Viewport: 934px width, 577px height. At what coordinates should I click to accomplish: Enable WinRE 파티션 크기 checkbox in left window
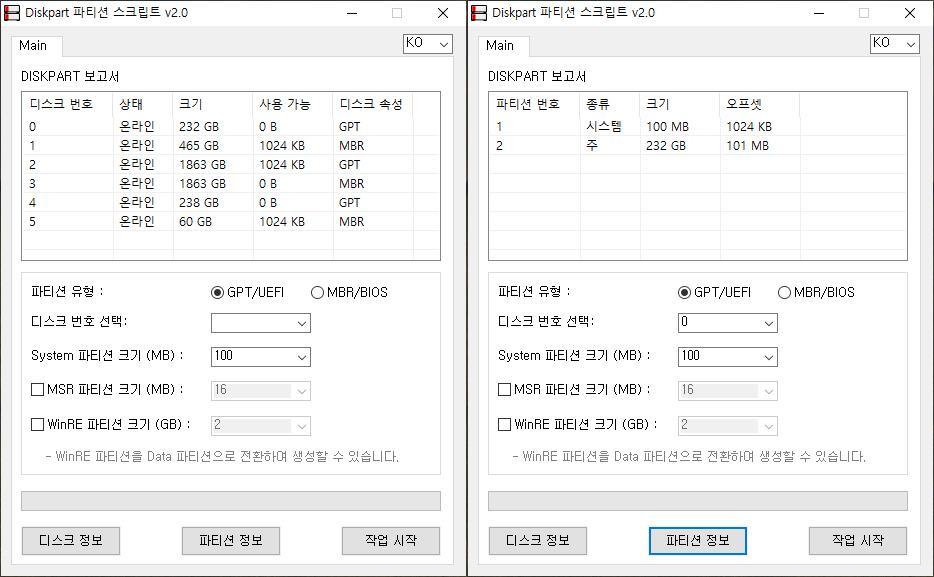(37, 424)
